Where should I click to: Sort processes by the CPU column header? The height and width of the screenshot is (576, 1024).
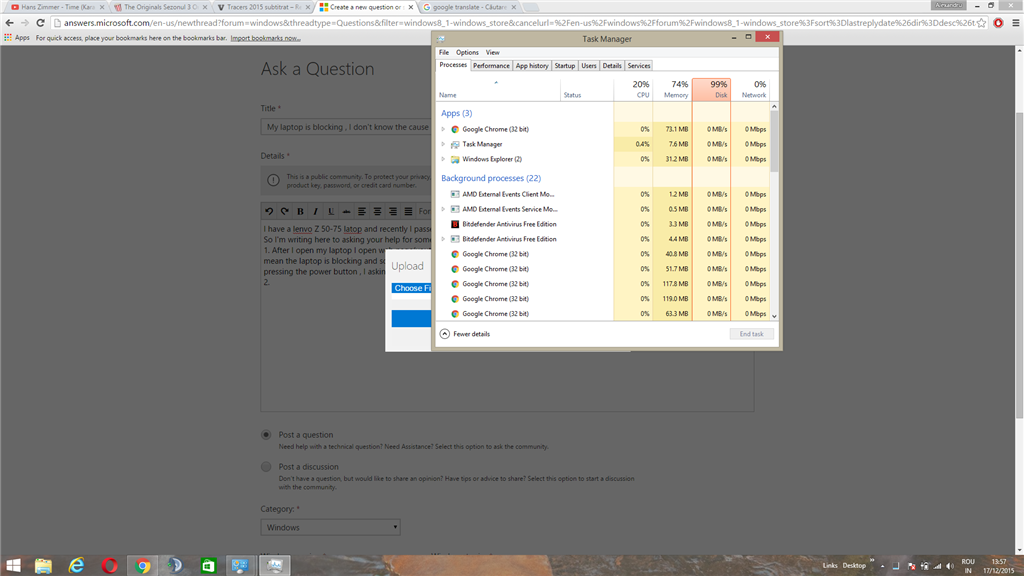pyautogui.click(x=633, y=89)
